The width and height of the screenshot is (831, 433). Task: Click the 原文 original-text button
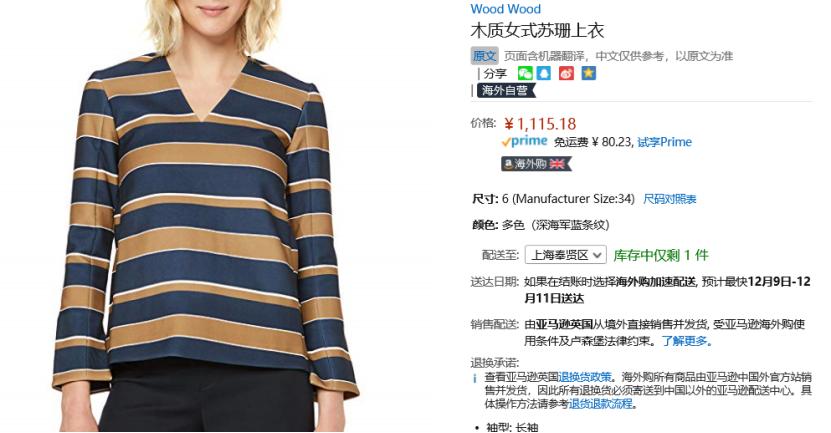coord(484,56)
